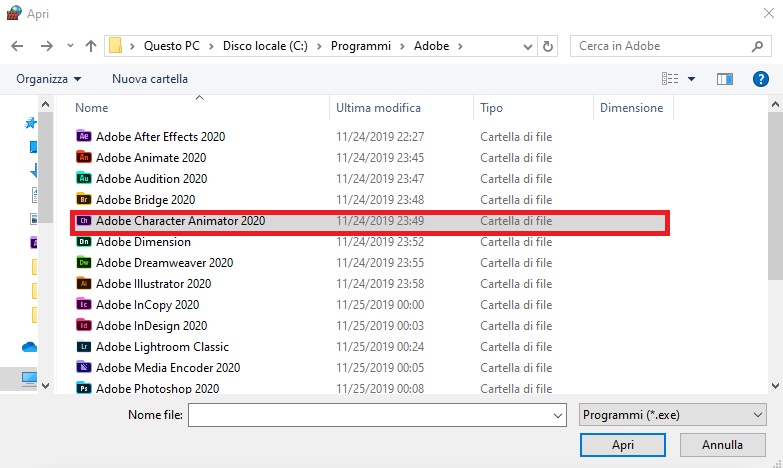This screenshot has width=783, height=468.
Task: Click the Adobe Bridge 2020 folder icon
Action: click(x=83, y=199)
